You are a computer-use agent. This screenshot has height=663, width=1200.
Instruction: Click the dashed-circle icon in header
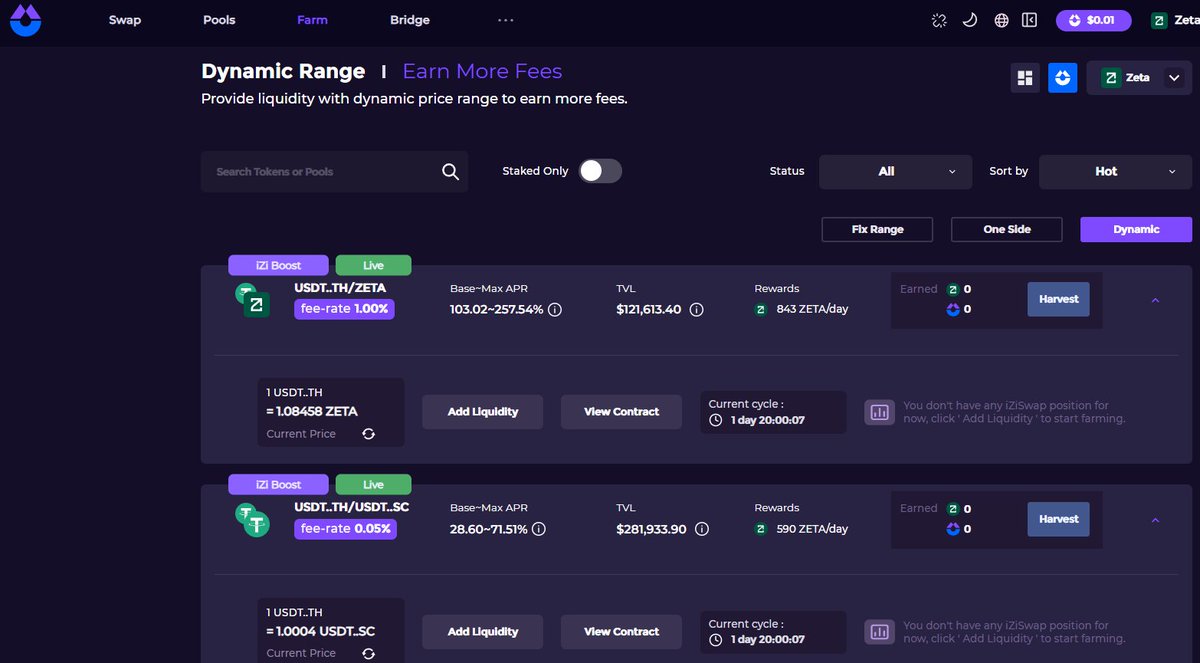[x=938, y=20]
